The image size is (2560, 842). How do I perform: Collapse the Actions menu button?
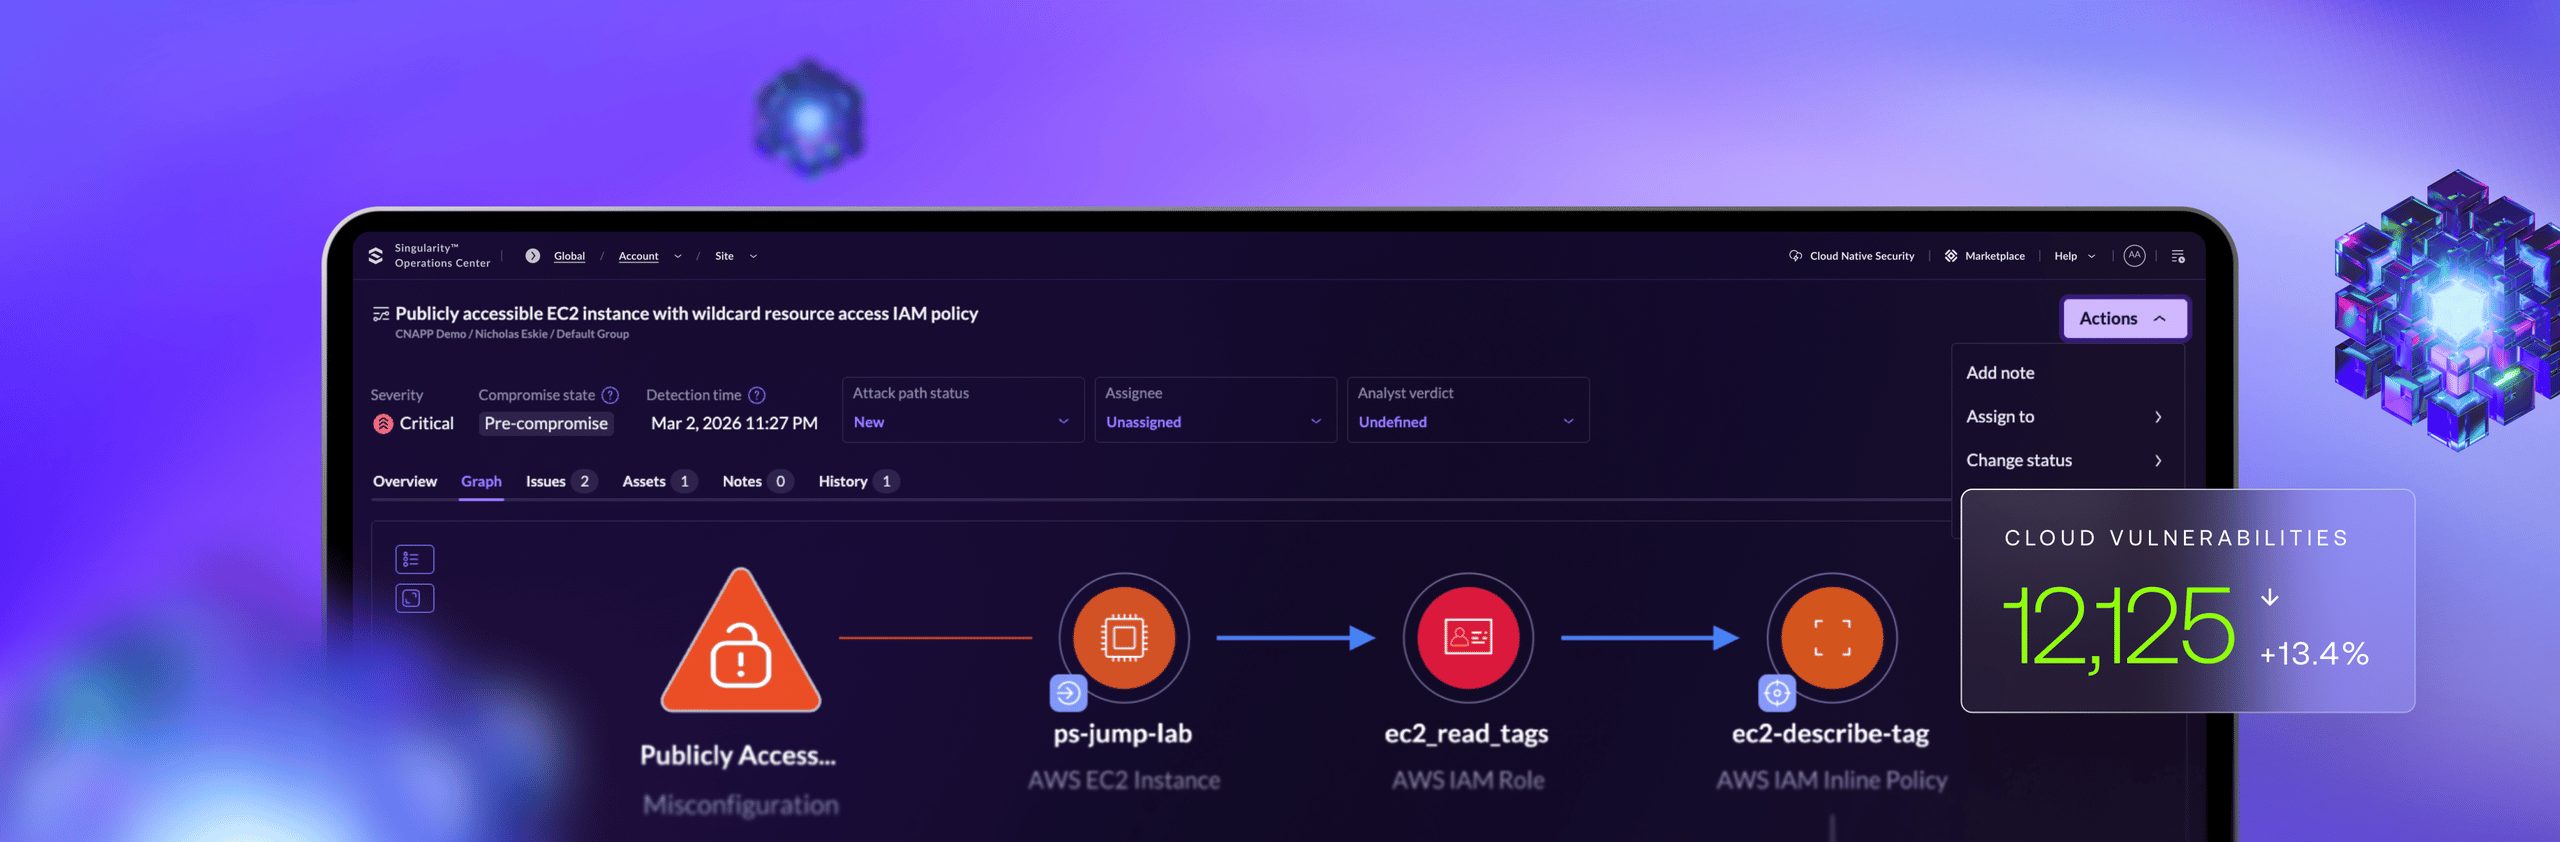coord(2125,318)
